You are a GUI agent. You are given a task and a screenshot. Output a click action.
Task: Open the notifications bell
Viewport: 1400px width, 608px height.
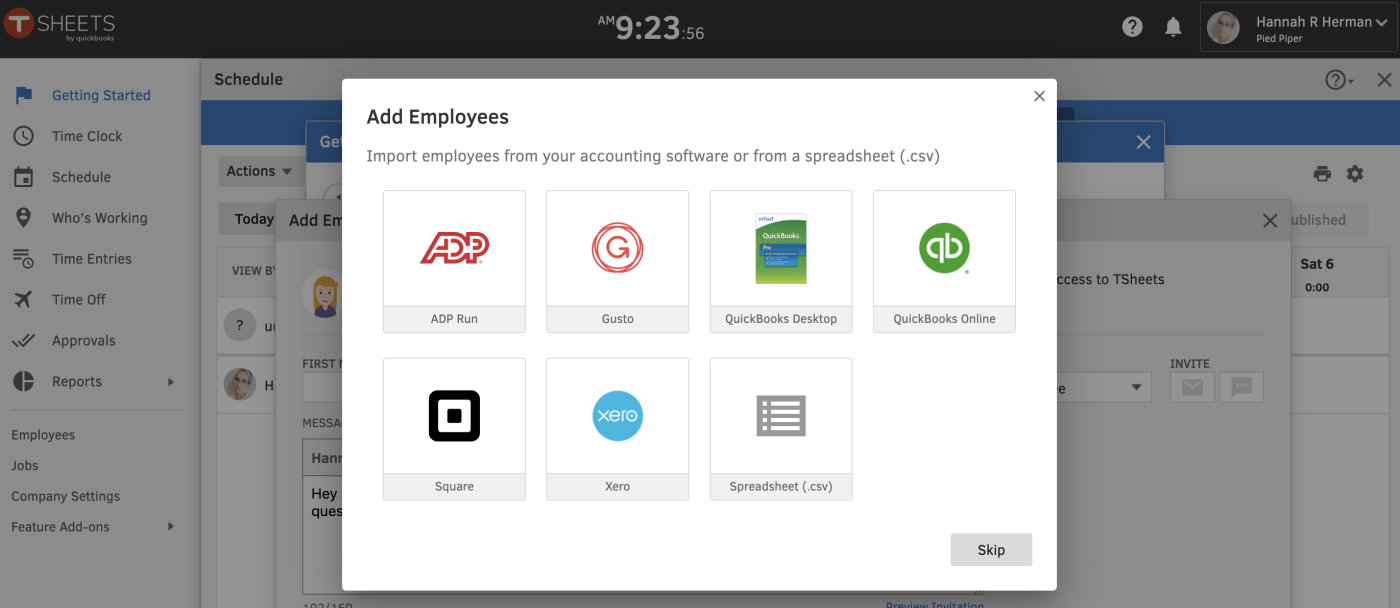click(1173, 27)
